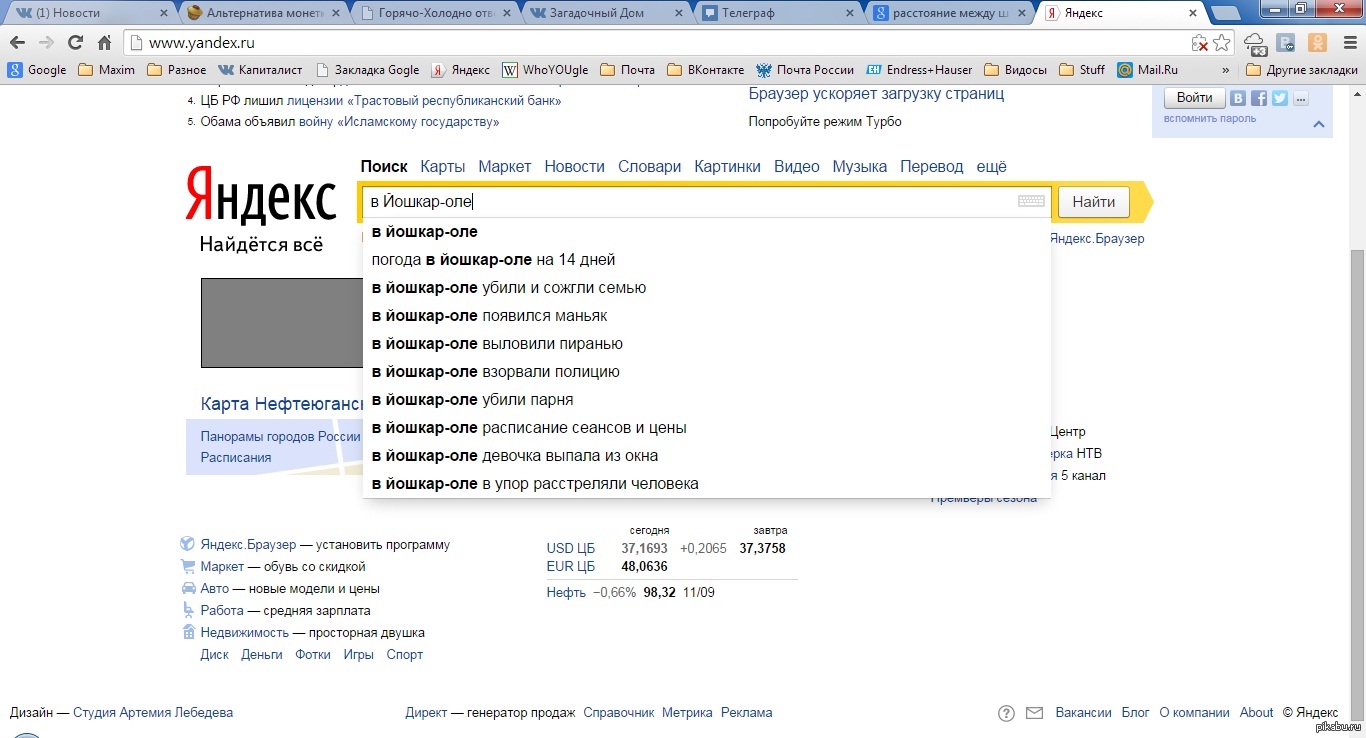Open the Панорамы городов России link
The width and height of the screenshot is (1366, 738).
coord(280,437)
